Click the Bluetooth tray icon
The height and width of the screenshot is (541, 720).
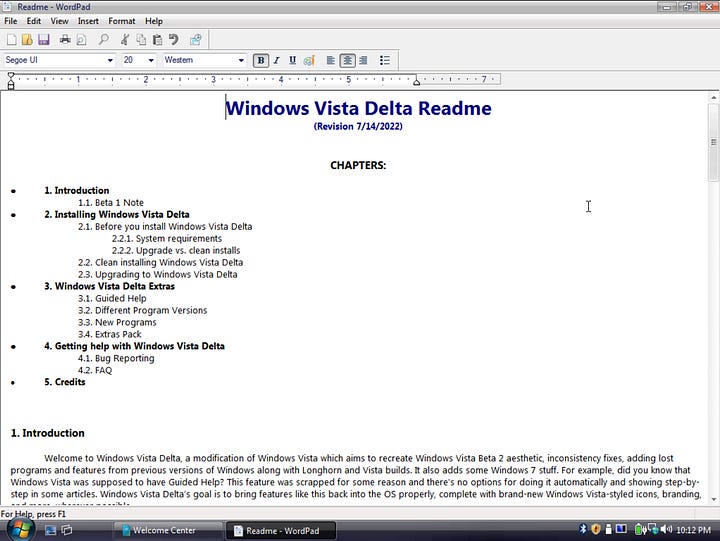pos(583,529)
